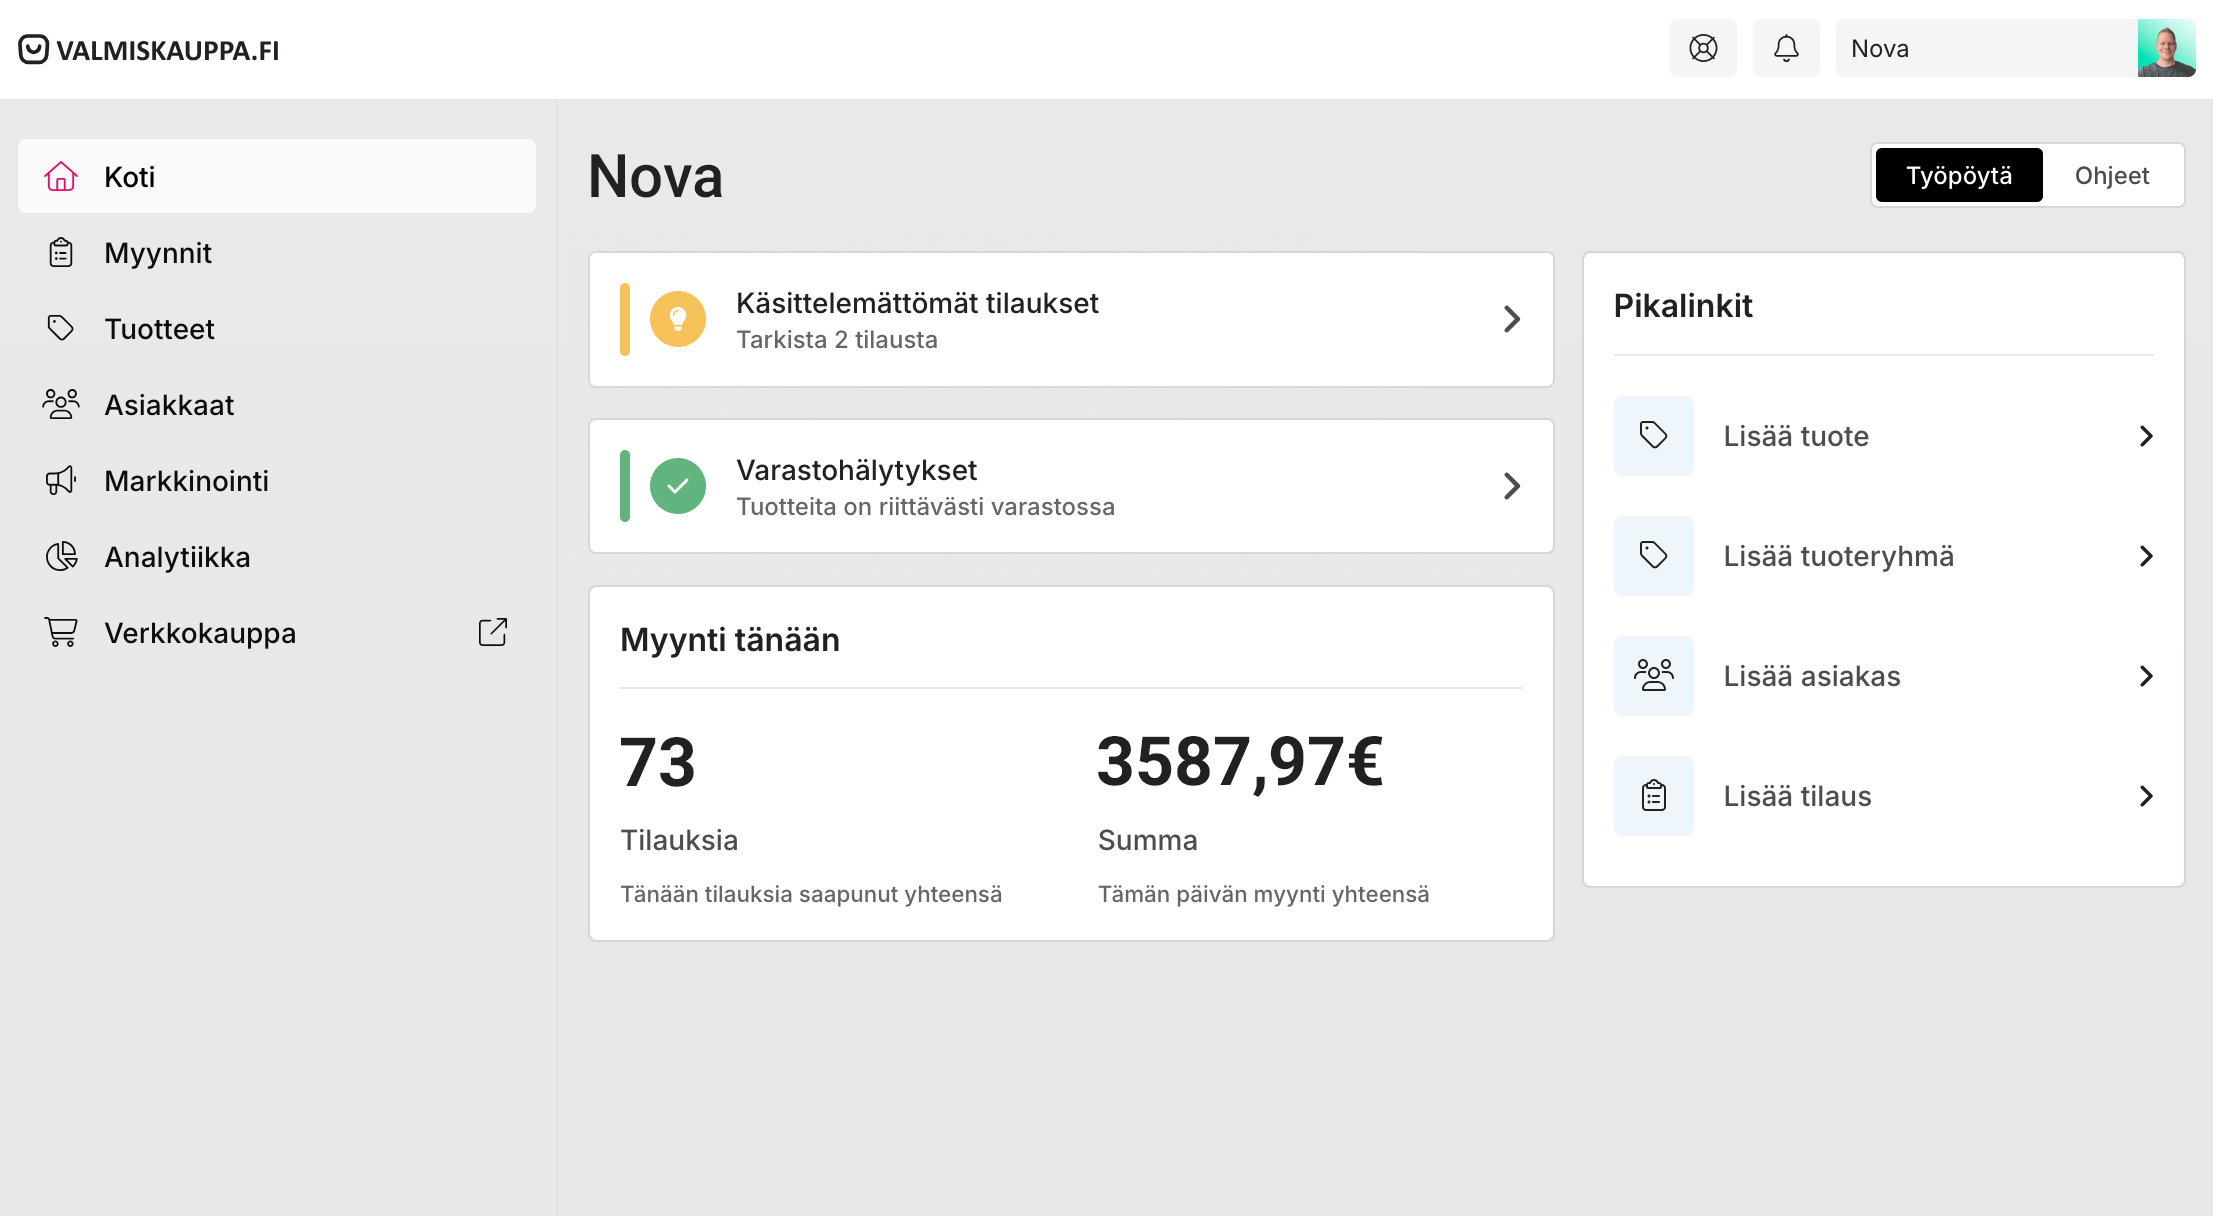Image resolution: width=2213 pixels, height=1216 pixels.
Task: Click the Lisää asiakas quick link
Action: [x=1811, y=676]
